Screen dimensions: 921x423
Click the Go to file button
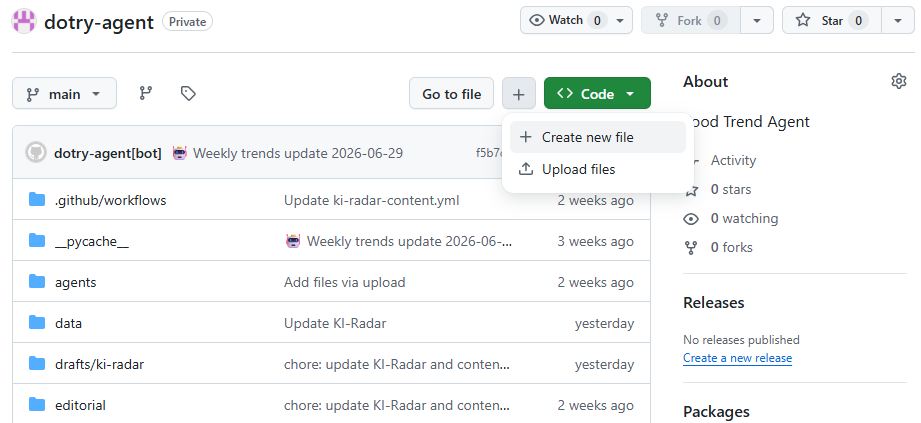(452, 93)
